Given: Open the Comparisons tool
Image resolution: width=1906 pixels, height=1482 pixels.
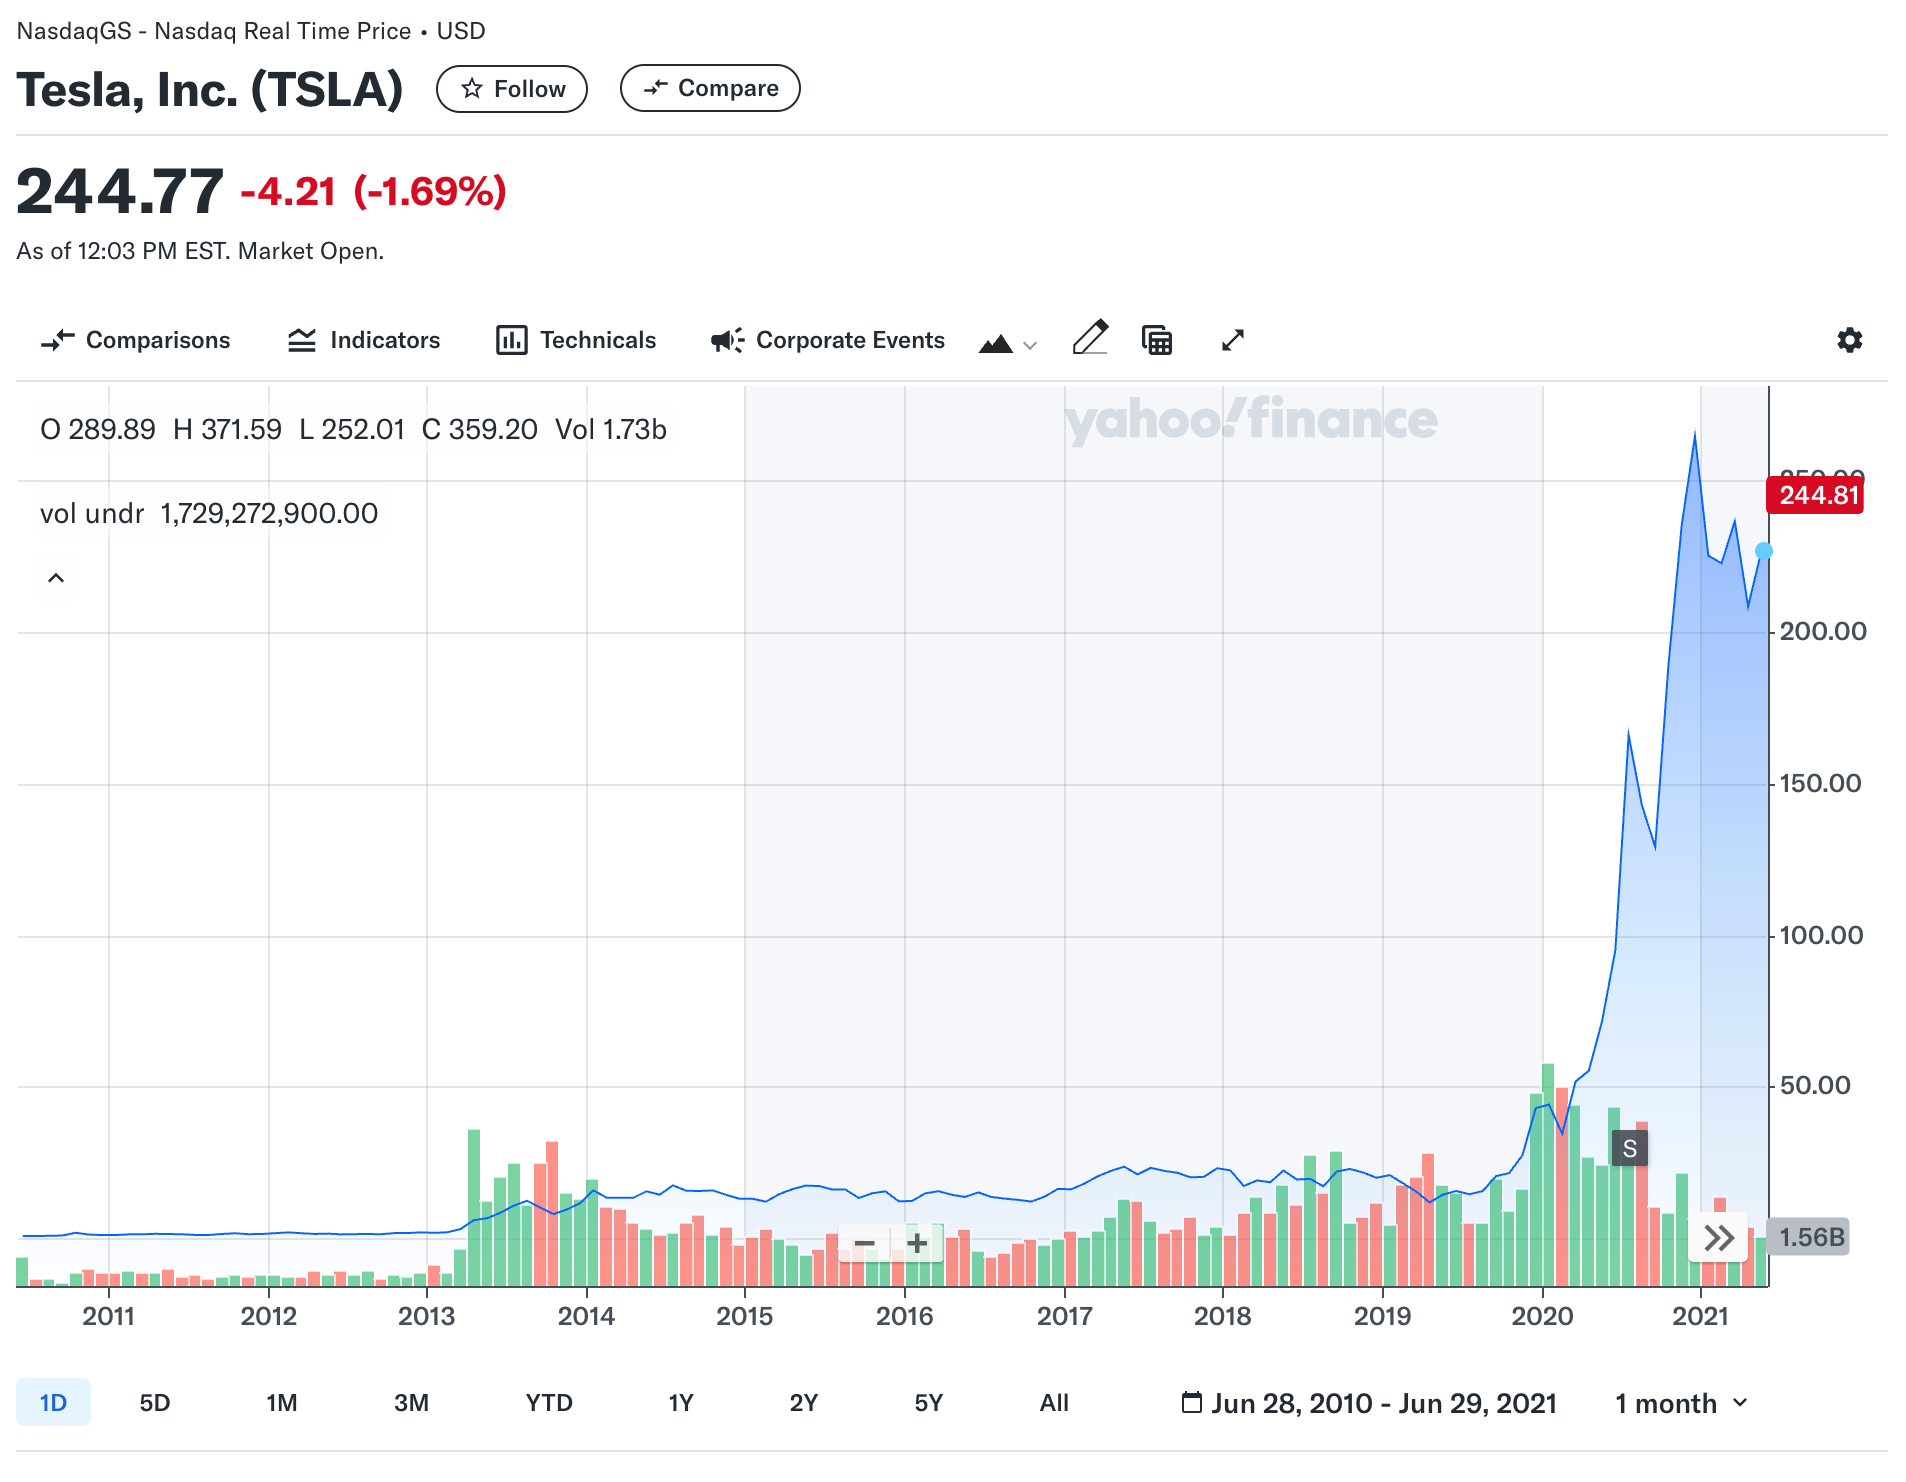Looking at the screenshot, I should (x=136, y=340).
